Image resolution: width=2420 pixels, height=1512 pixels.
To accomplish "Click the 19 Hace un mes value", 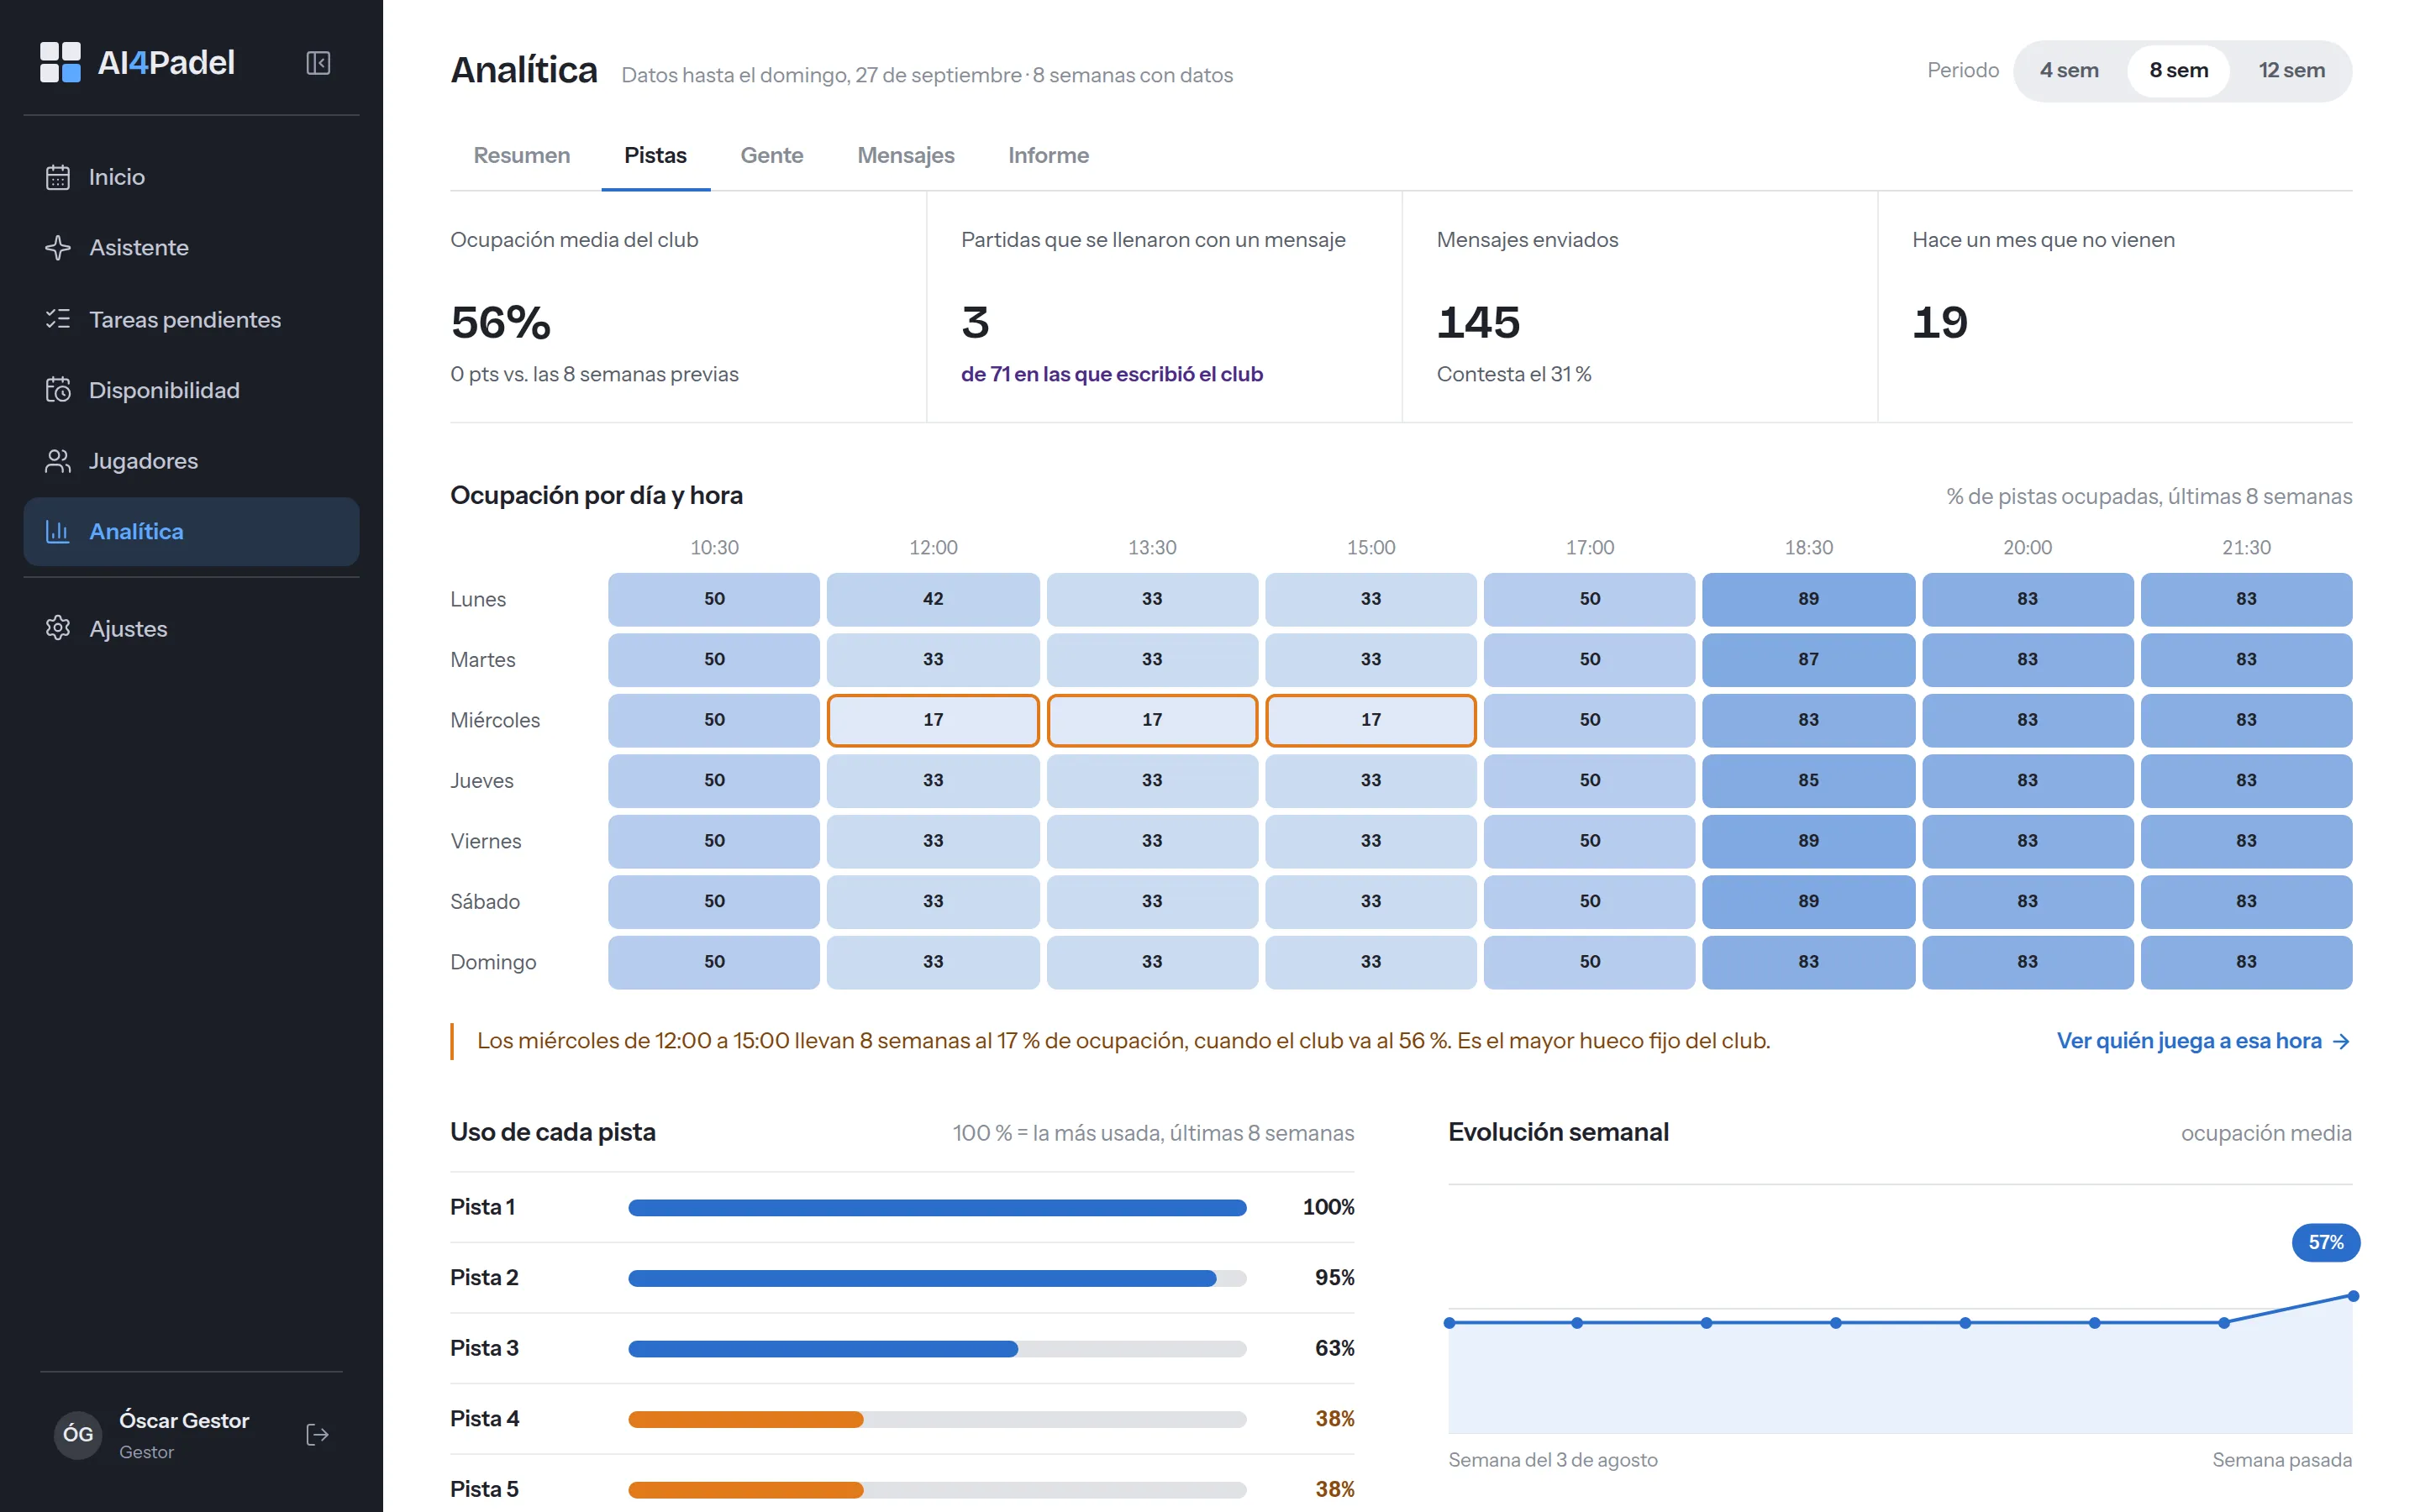I will pos(1939,322).
